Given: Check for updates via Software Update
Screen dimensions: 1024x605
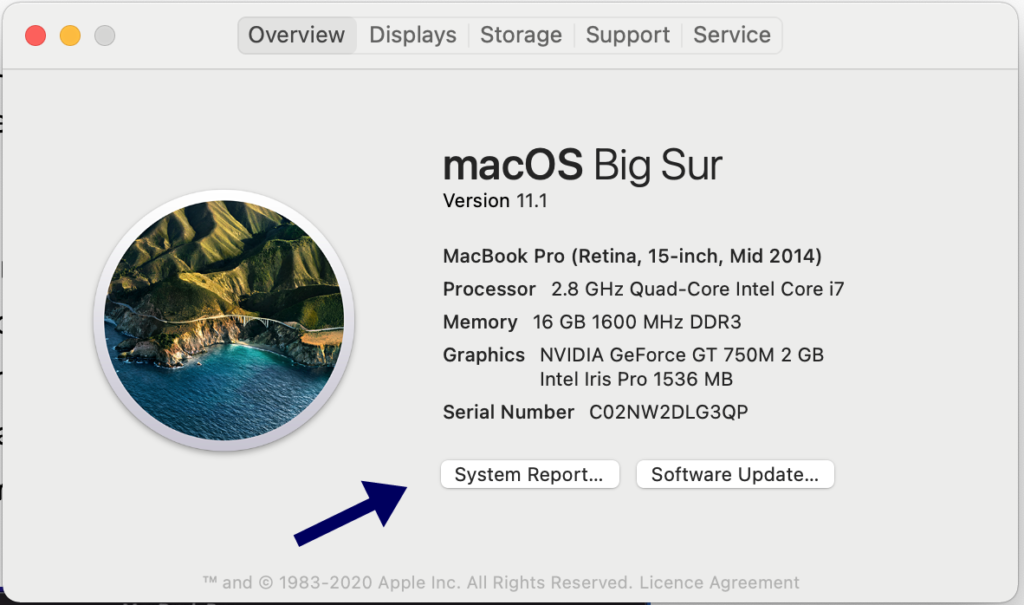Looking at the screenshot, I should pos(734,474).
